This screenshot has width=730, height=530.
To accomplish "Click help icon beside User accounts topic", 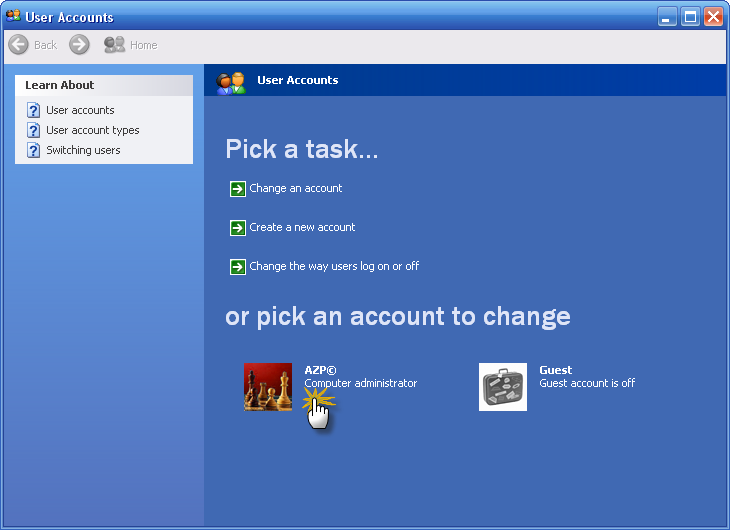I will pyautogui.click(x=33, y=110).
